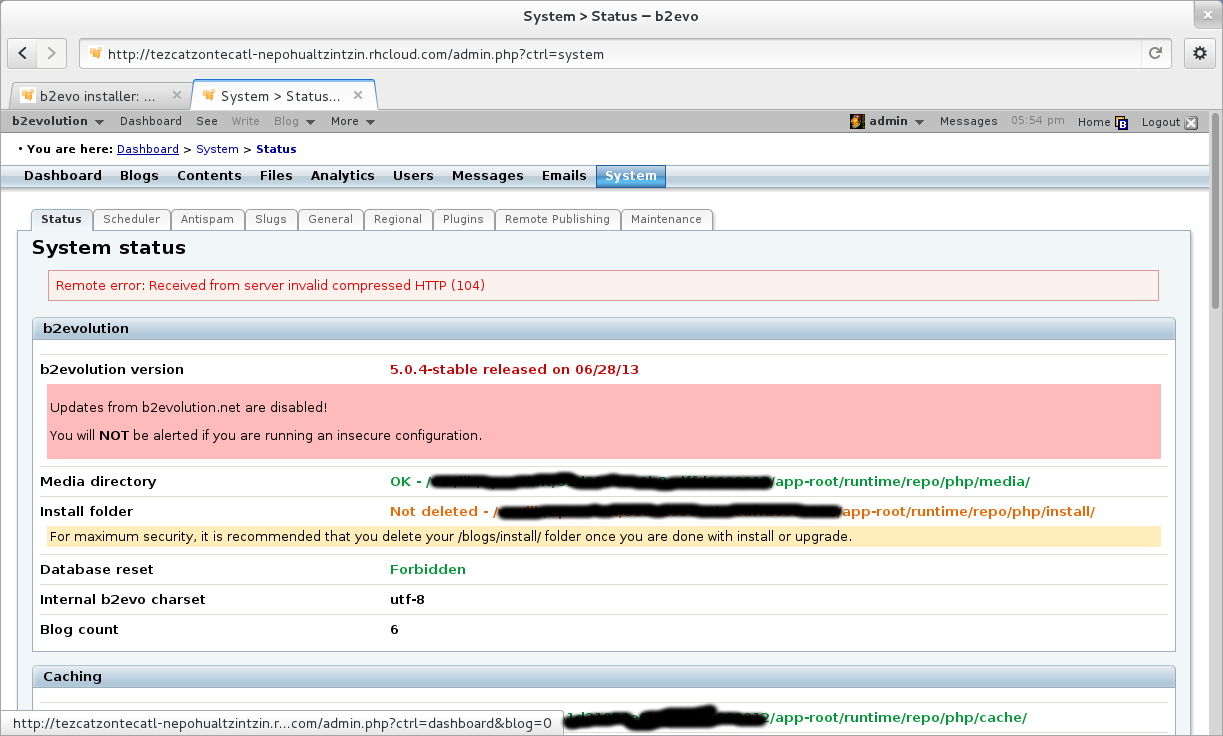Open the Files main menu item
This screenshot has height=736, width=1223.
(x=276, y=176)
